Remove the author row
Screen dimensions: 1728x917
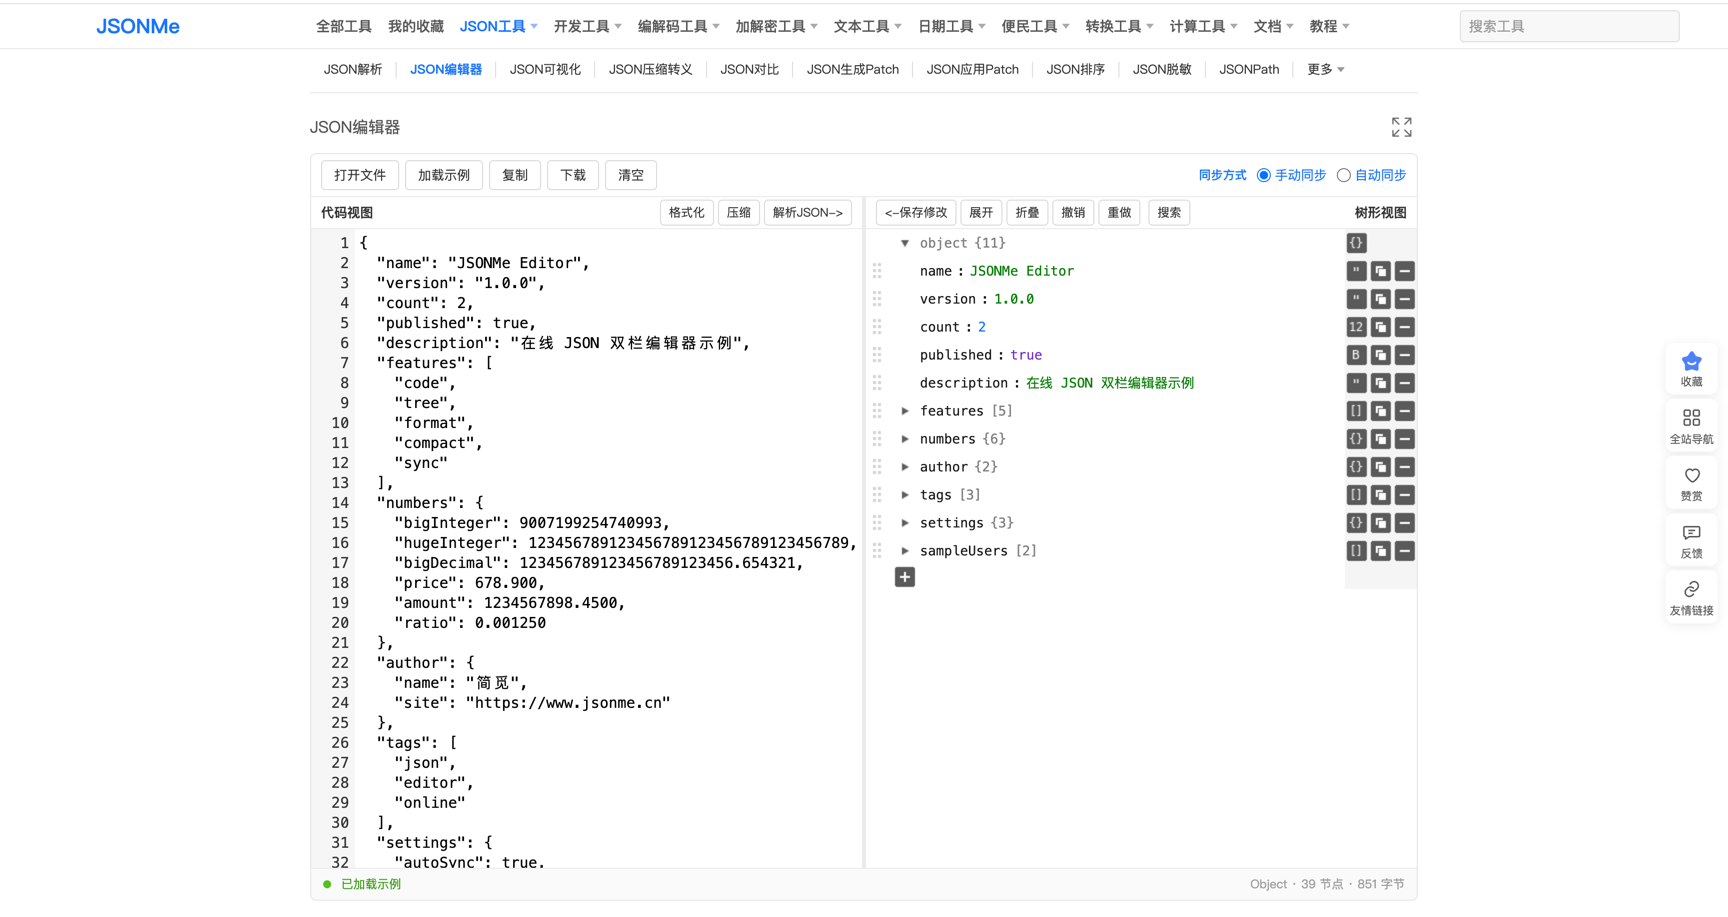pos(1404,467)
